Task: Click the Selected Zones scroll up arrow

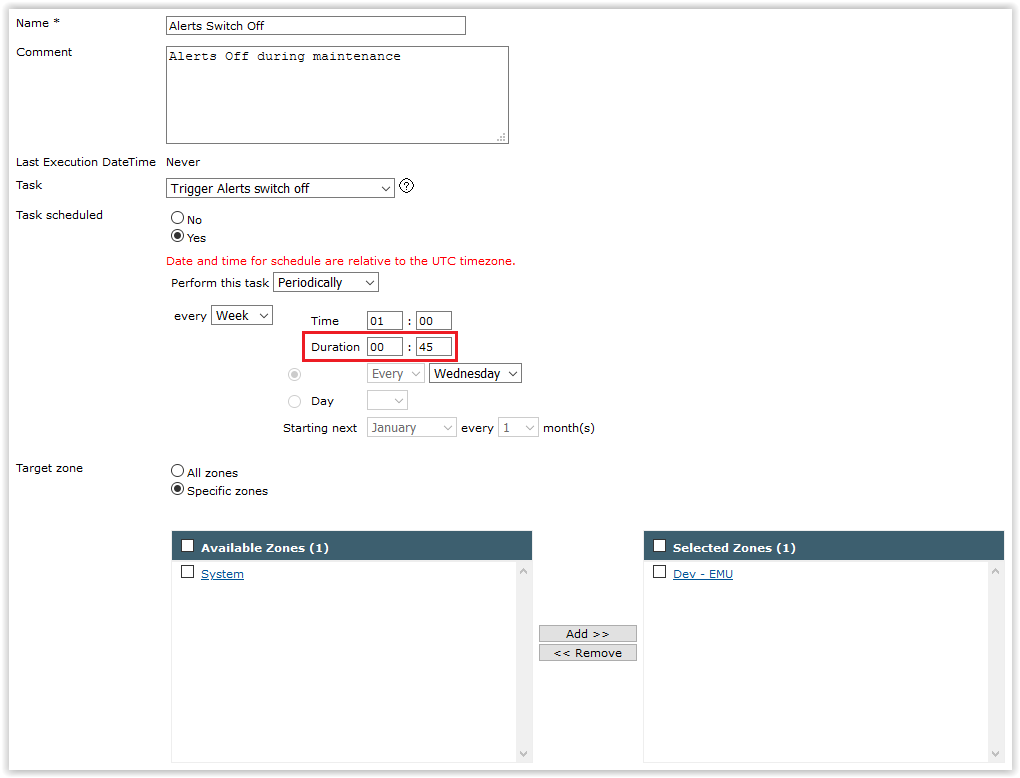Action: [995, 571]
